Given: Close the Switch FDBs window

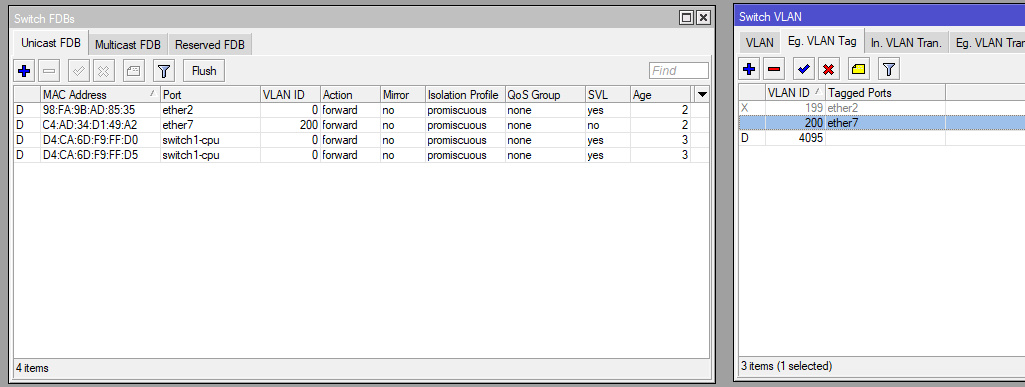Looking at the screenshot, I should (703, 18).
